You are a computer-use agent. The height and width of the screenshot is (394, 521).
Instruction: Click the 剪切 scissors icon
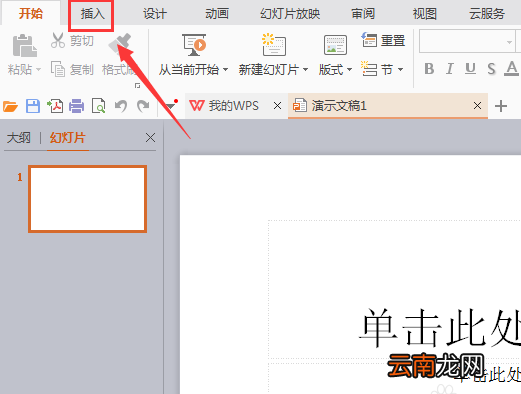(58, 40)
